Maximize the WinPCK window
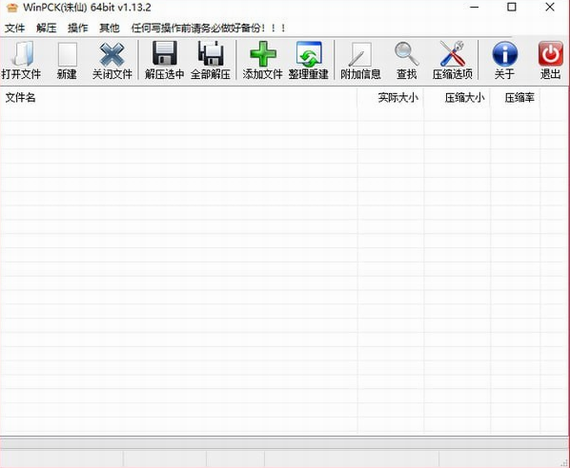This screenshot has width=570, height=468. pyautogui.click(x=512, y=7)
